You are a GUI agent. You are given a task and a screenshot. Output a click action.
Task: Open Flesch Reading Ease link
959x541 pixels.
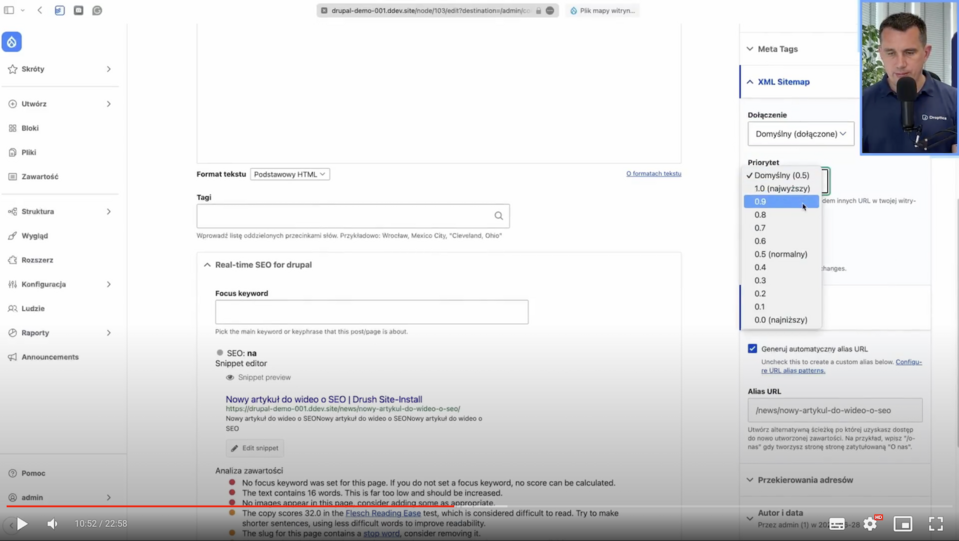(383, 513)
